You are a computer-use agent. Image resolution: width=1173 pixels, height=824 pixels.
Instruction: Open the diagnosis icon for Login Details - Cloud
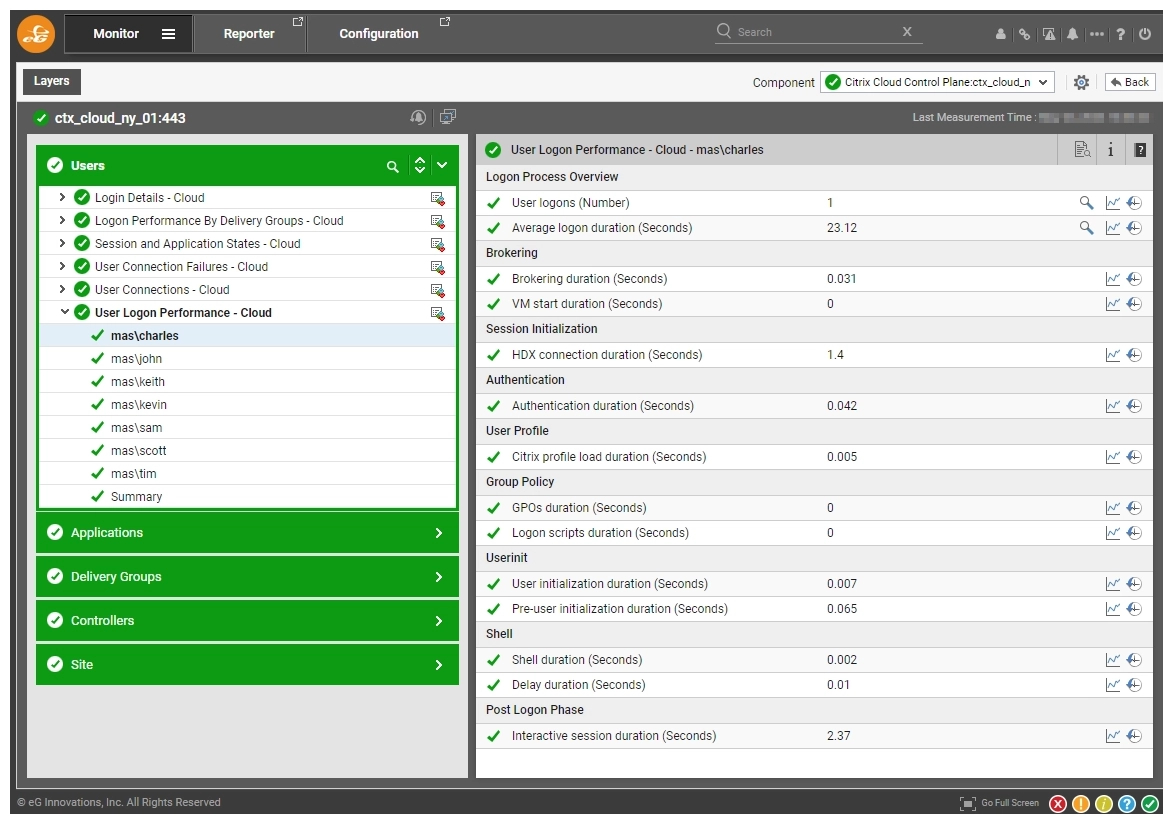[x=438, y=198]
